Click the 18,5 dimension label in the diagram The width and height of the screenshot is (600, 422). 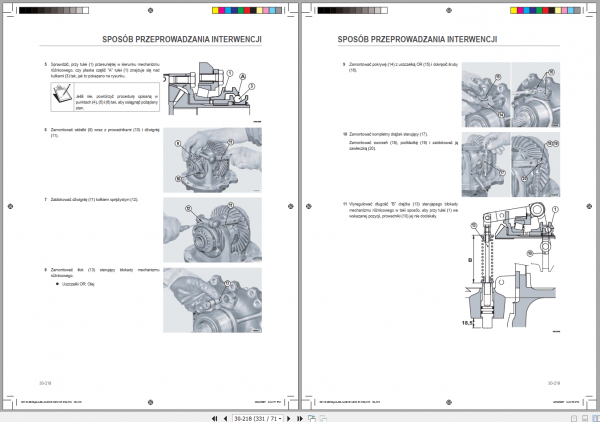(x=467, y=323)
